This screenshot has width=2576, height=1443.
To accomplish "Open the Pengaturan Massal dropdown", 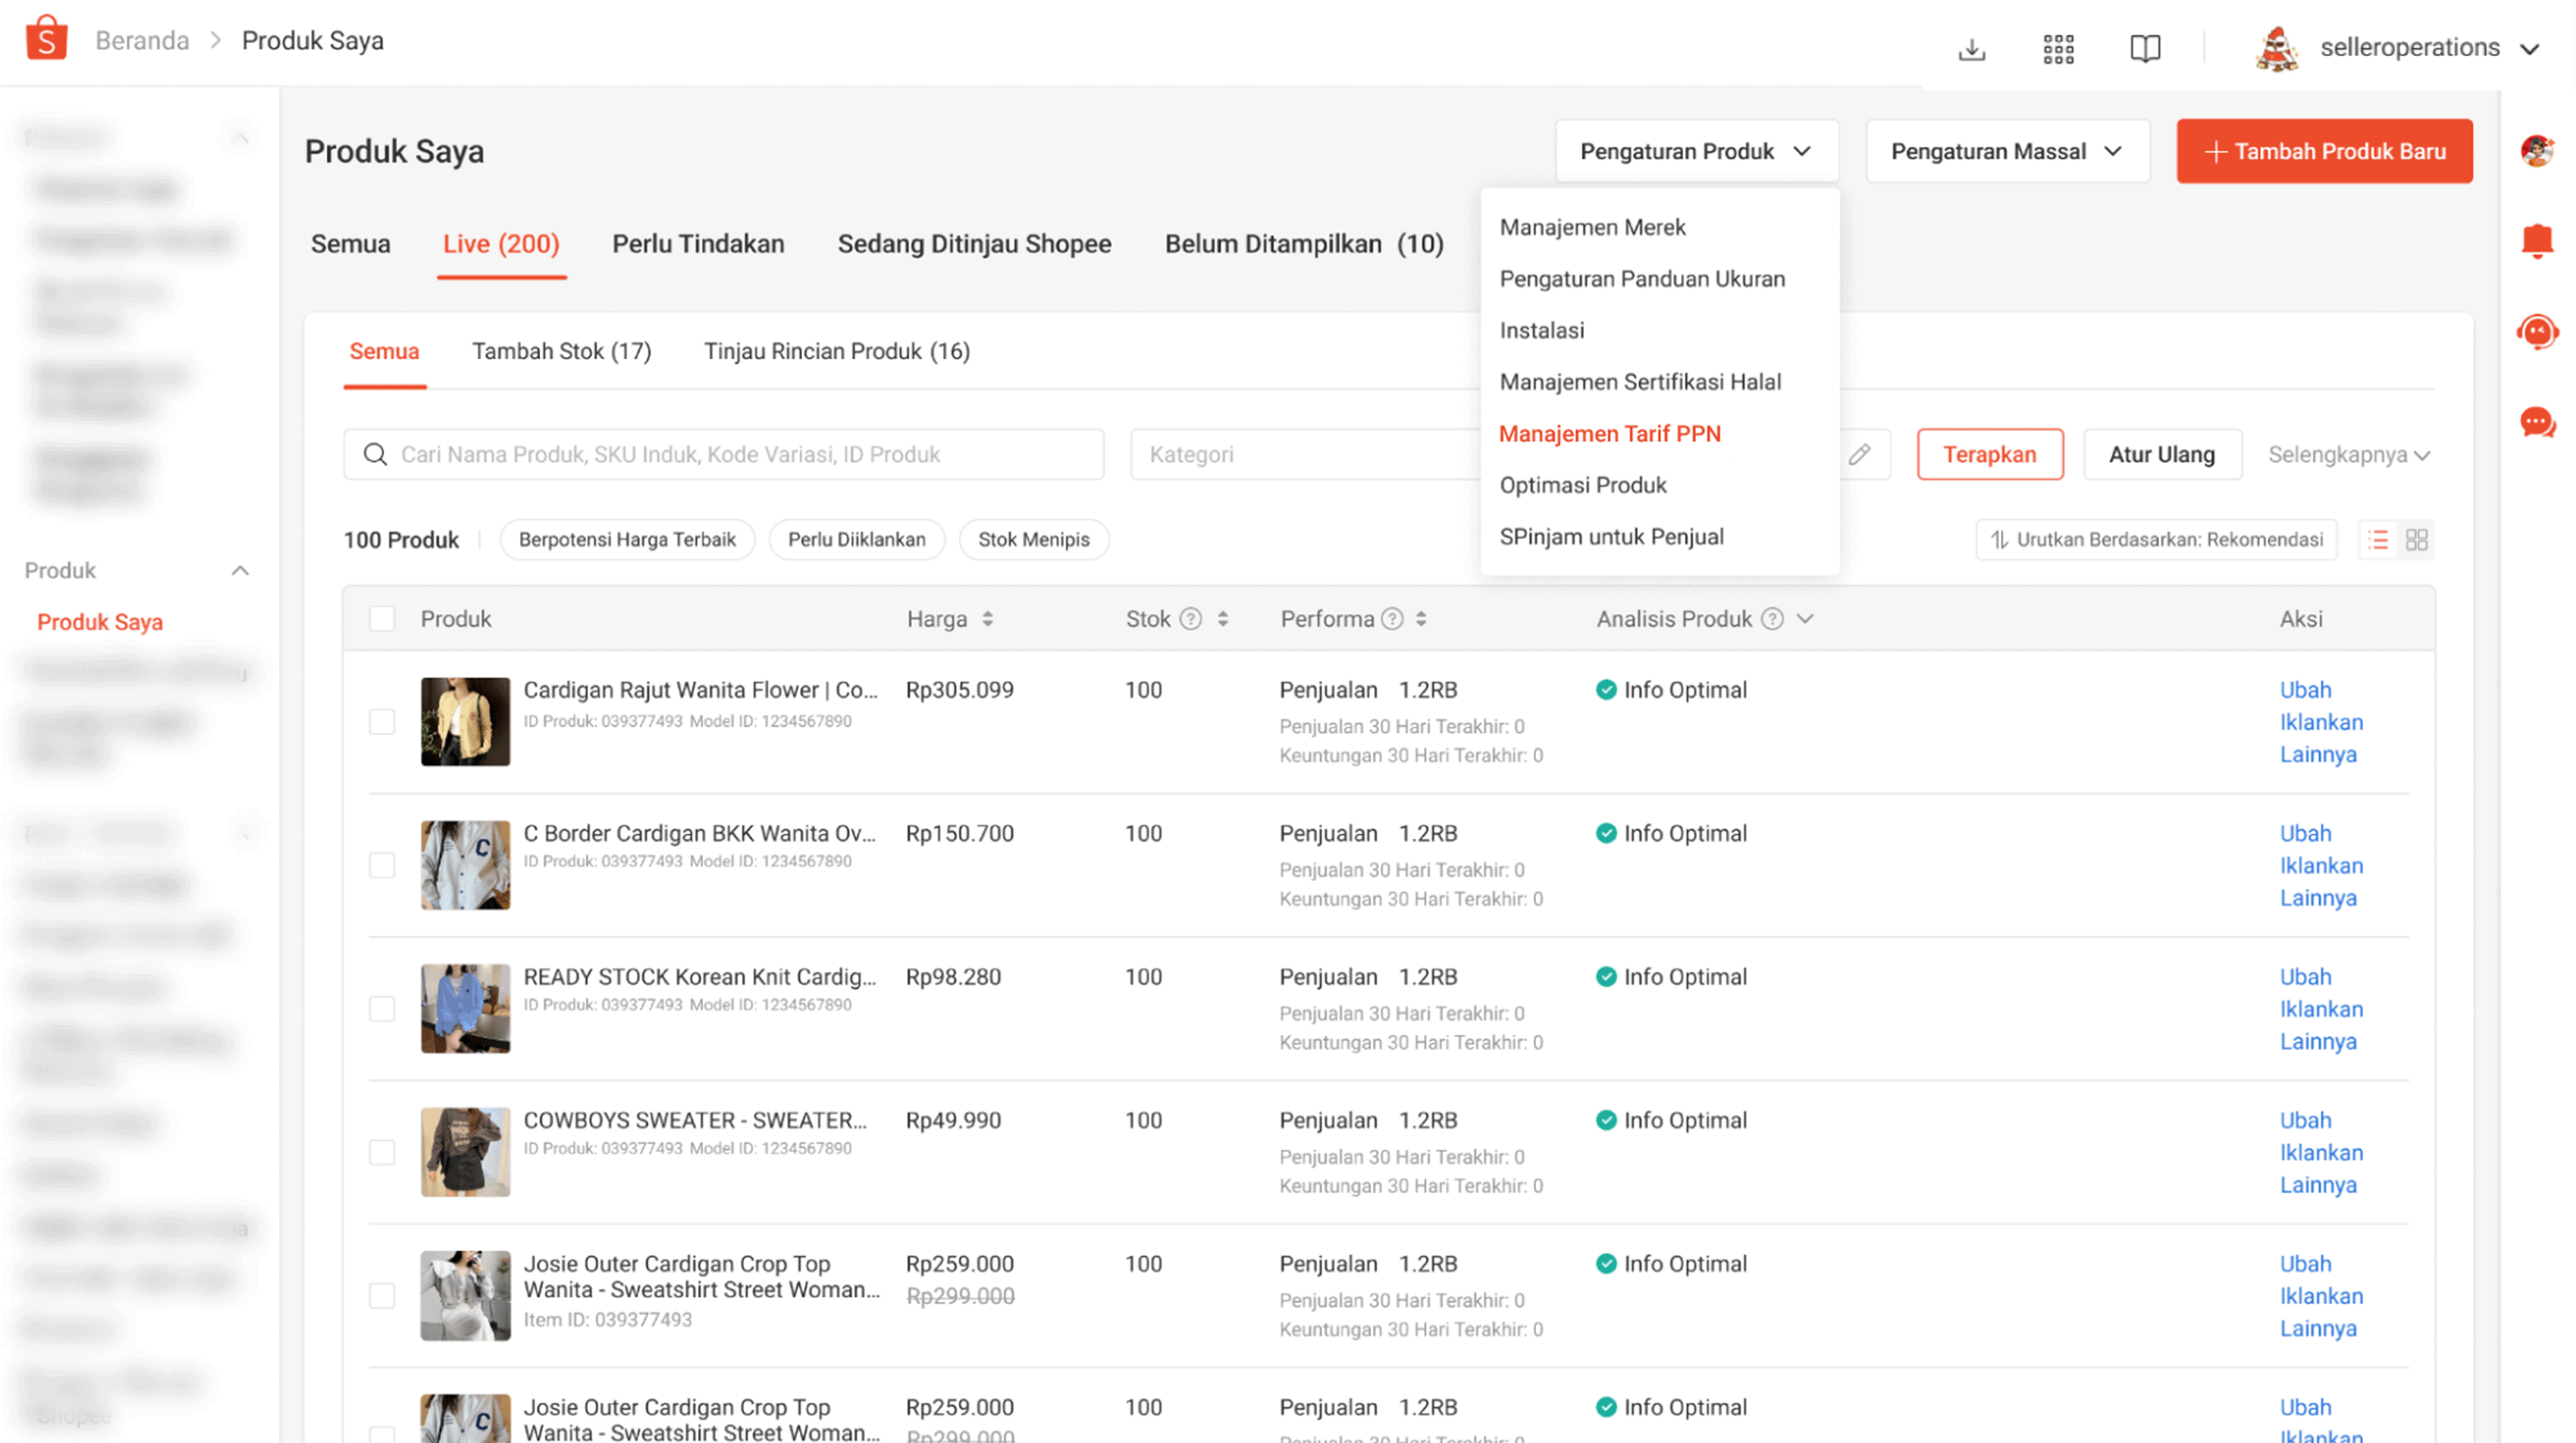I will 2007,151.
